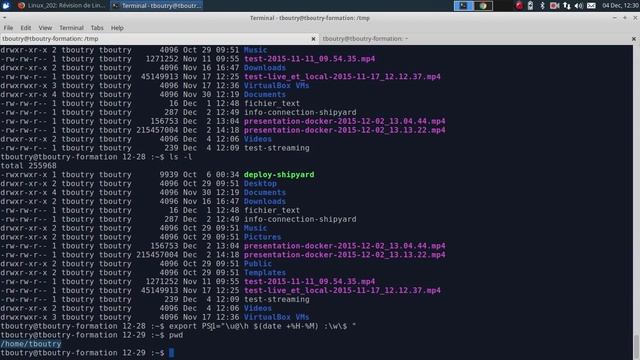Click the Desktop directory name
640x360 pixels.
pos(260,183)
